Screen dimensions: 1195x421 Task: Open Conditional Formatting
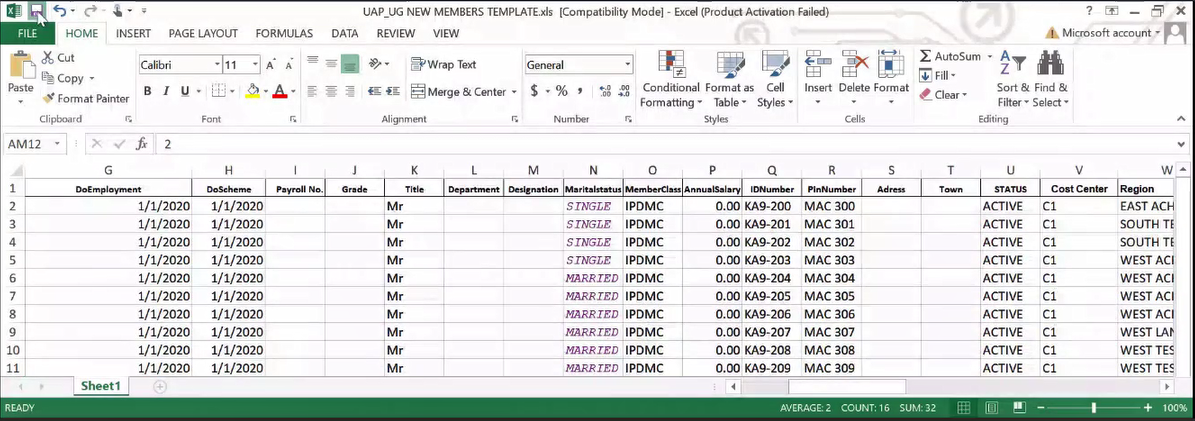671,79
